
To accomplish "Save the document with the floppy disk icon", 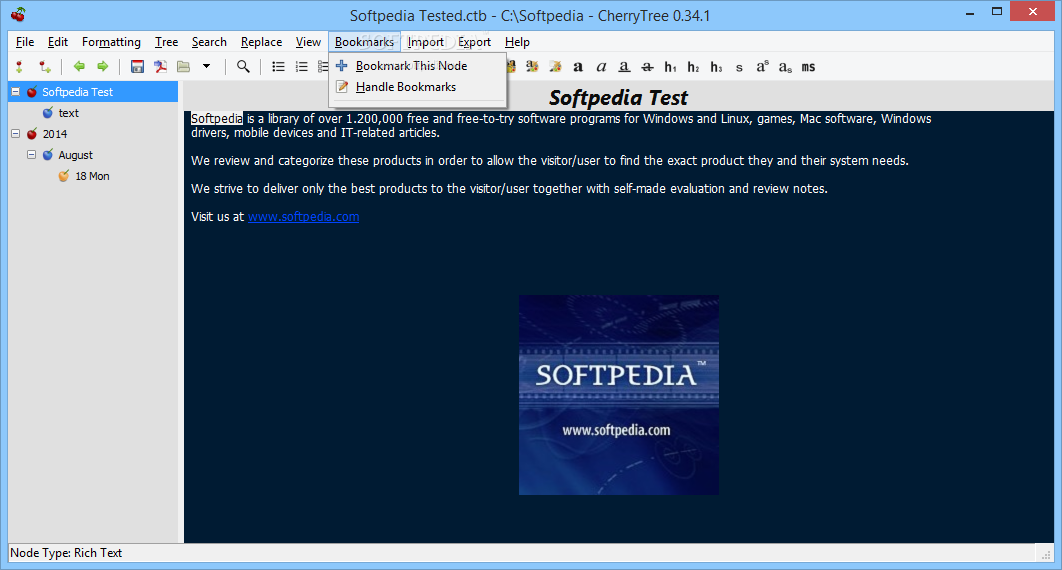I will (137, 66).
